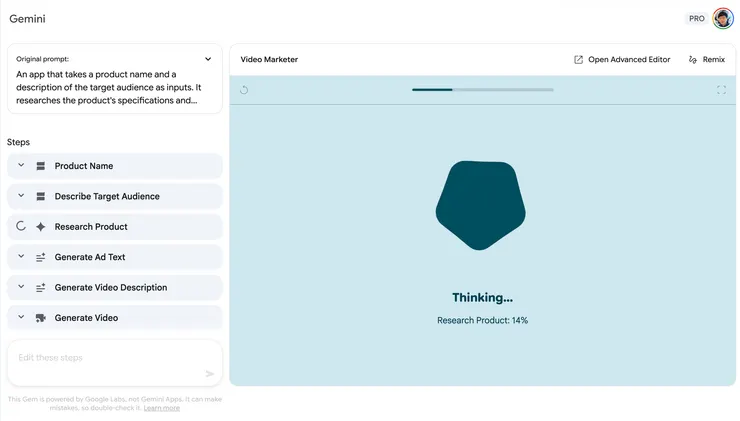The image size is (740, 421).
Task: Click the Generate Video Description icon
Action: click(x=41, y=287)
